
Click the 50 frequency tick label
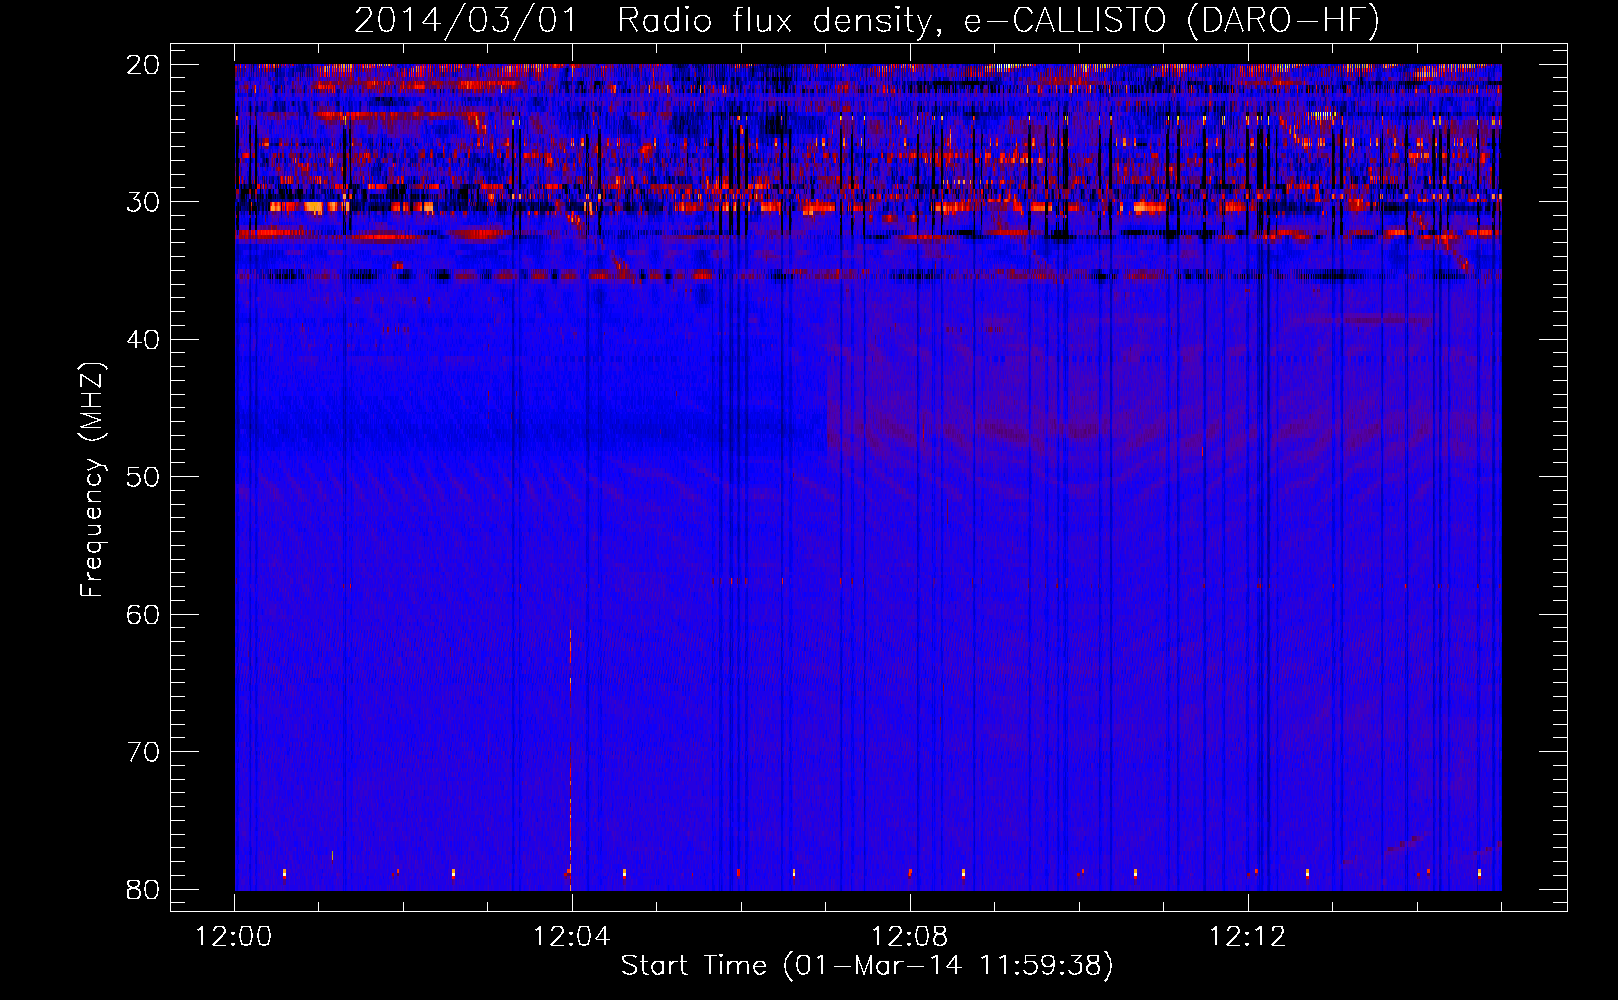click(144, 477)
